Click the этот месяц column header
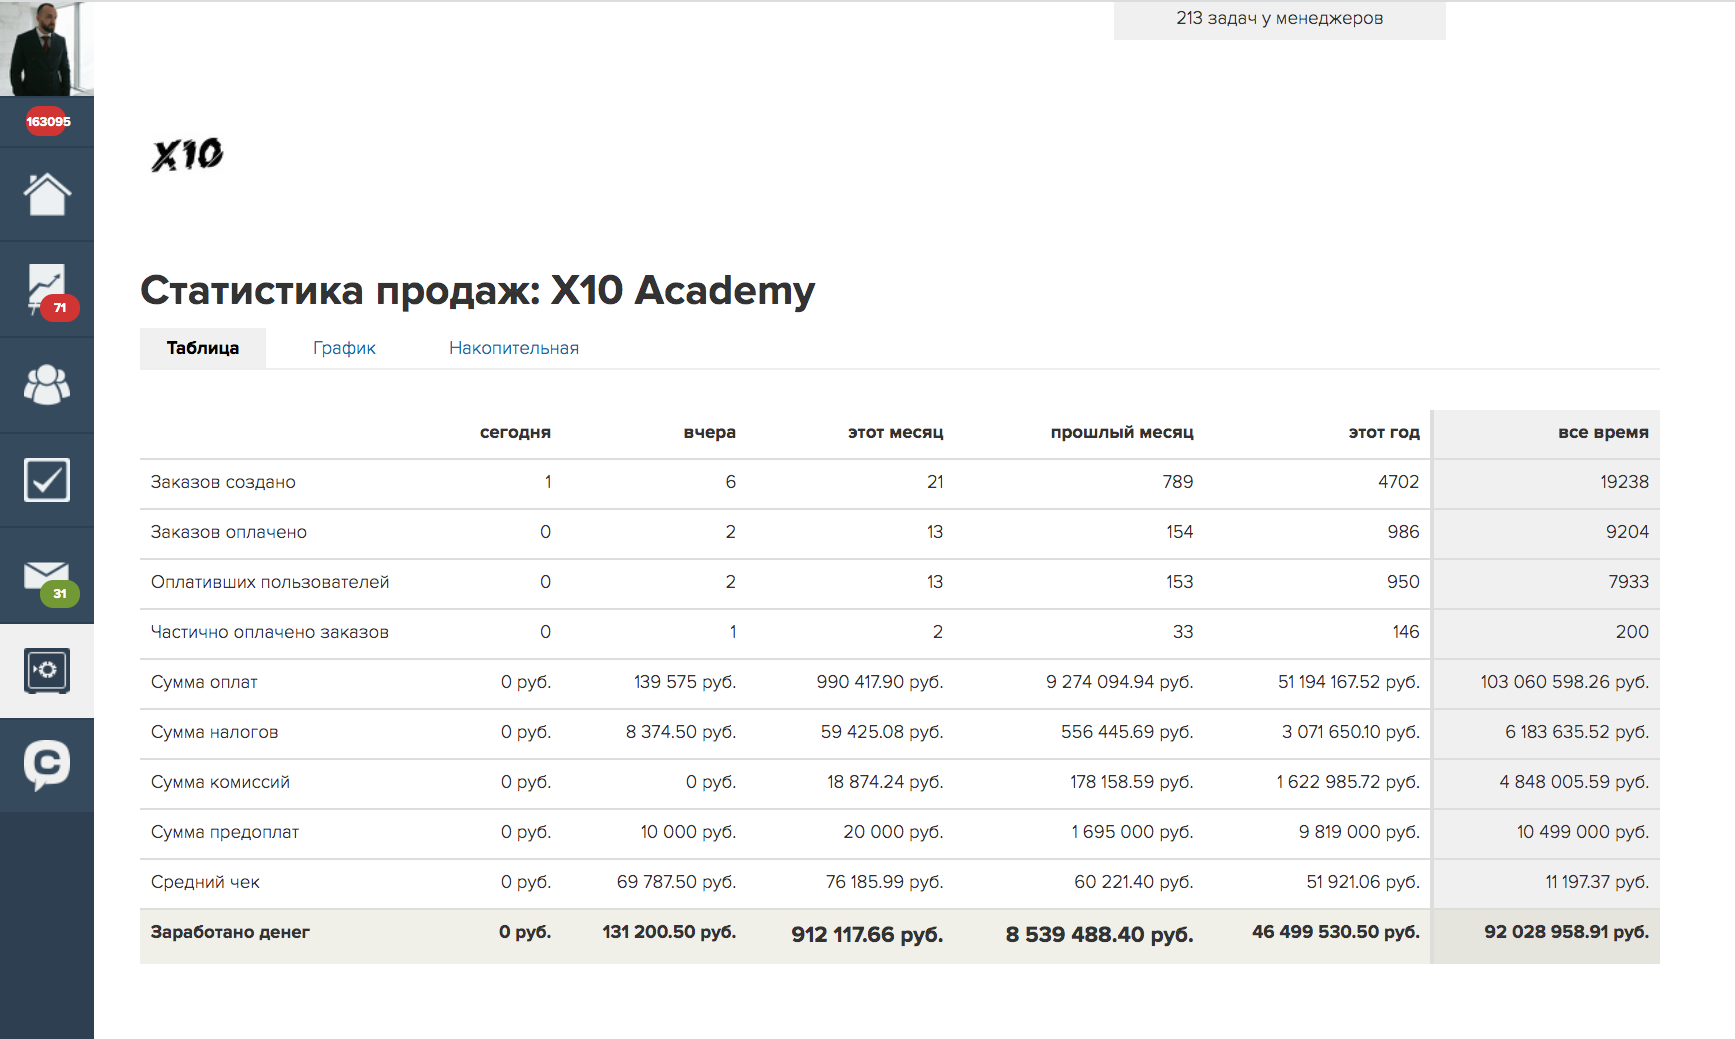1735x1039 pixels. (x=896, y=432)
